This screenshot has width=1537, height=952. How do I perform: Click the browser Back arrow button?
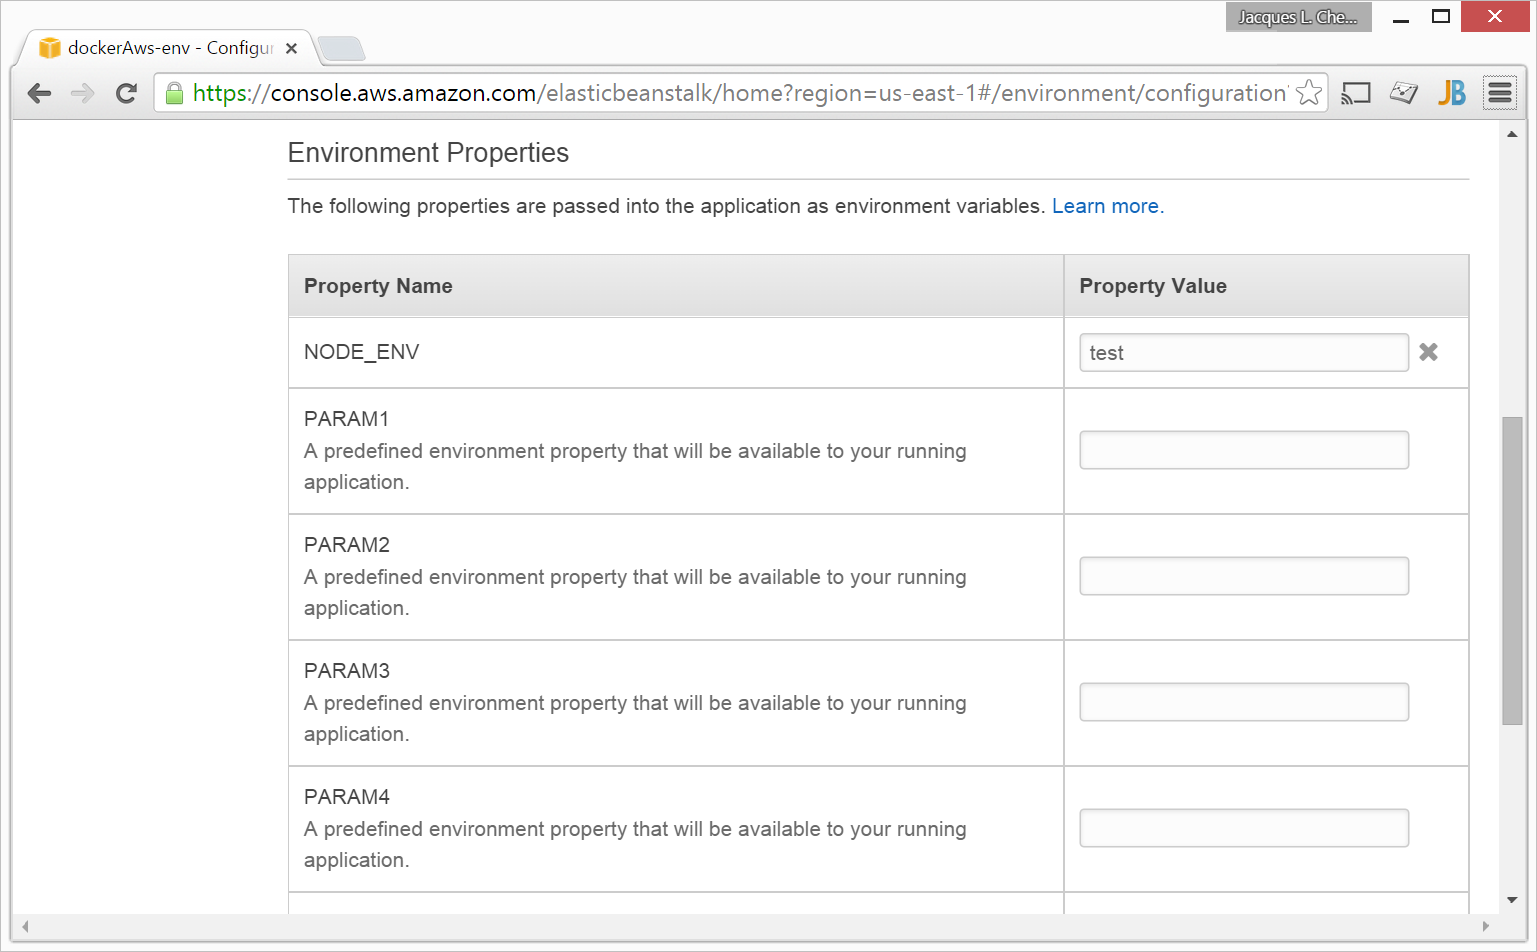pos(40,93)
